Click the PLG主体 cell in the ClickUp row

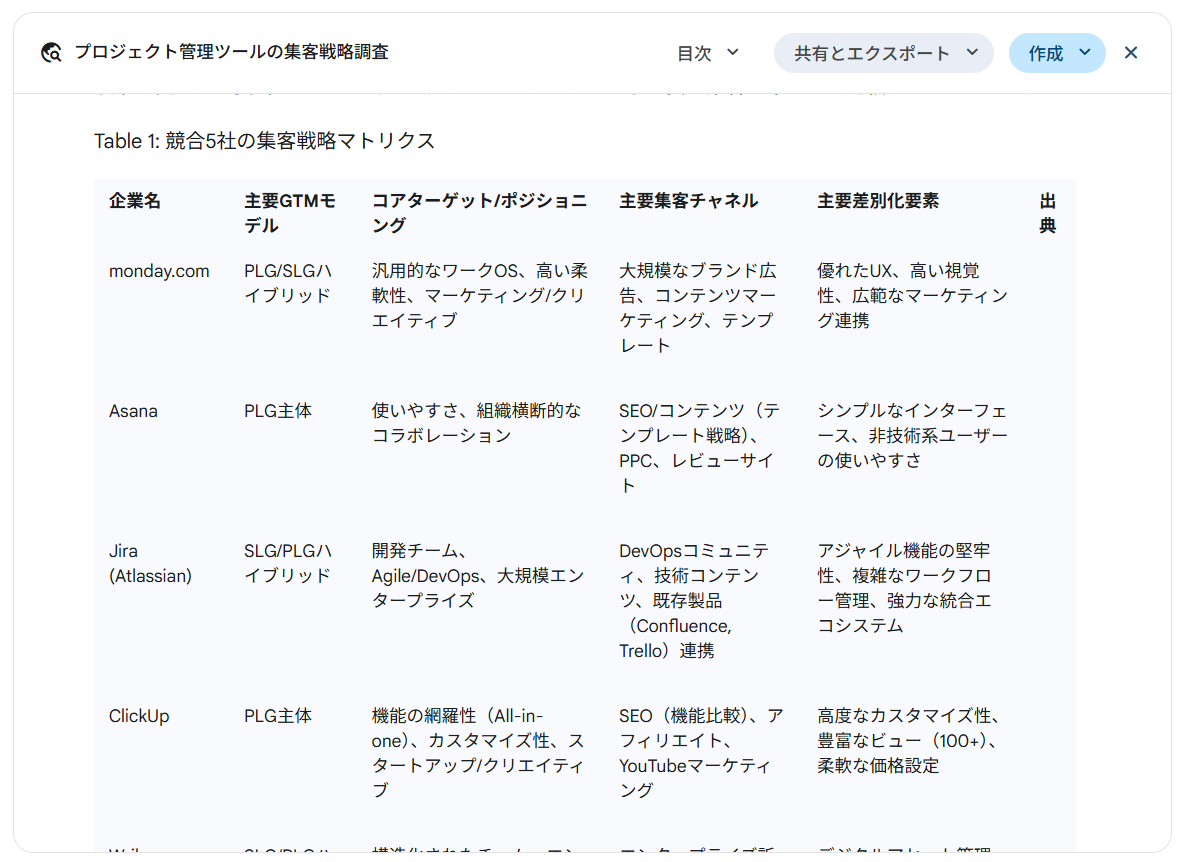[278, 716]
